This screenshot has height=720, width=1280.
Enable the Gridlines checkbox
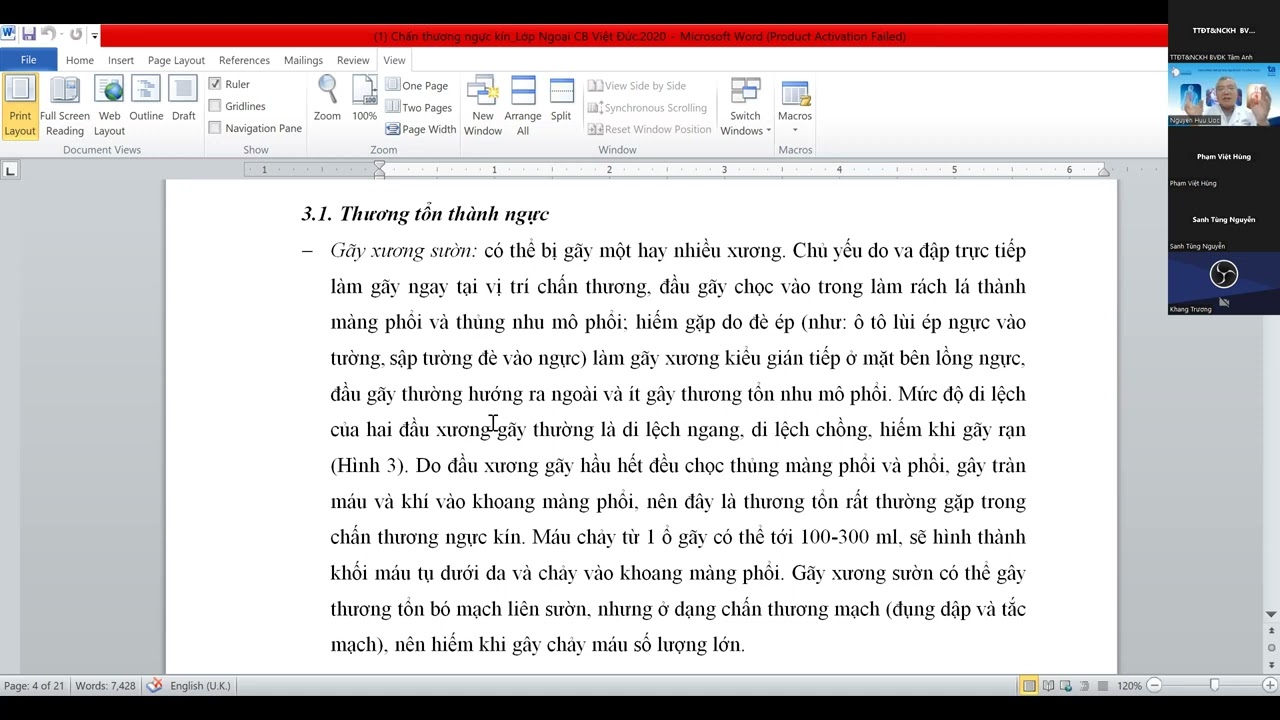(x=215, y=106)
